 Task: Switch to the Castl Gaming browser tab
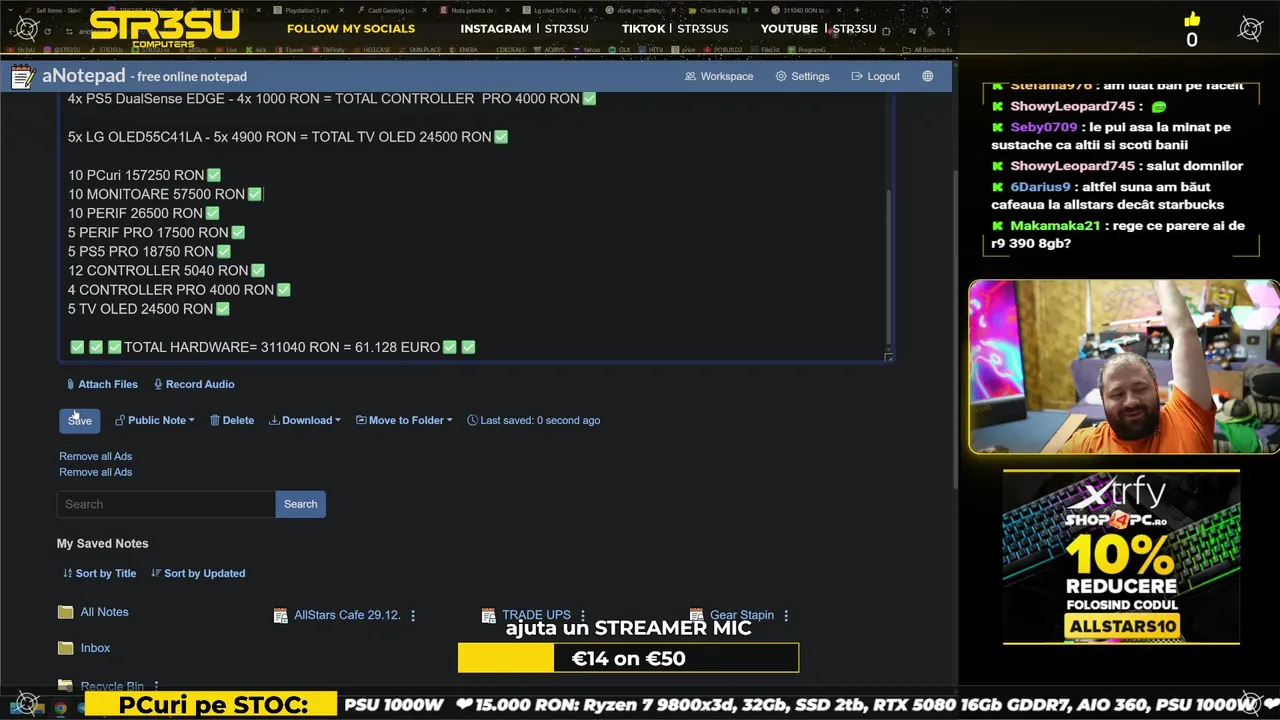click(x=393, y=10)
